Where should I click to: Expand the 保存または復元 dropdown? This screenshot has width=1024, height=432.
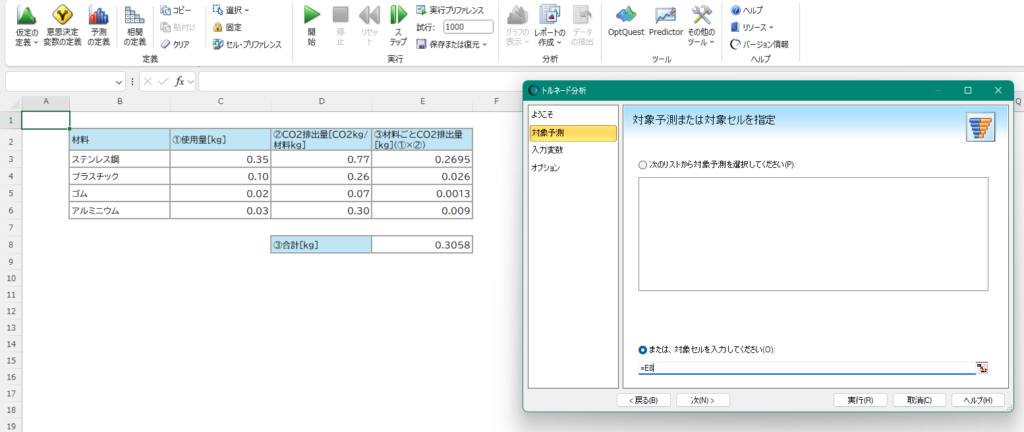[452, 44]
